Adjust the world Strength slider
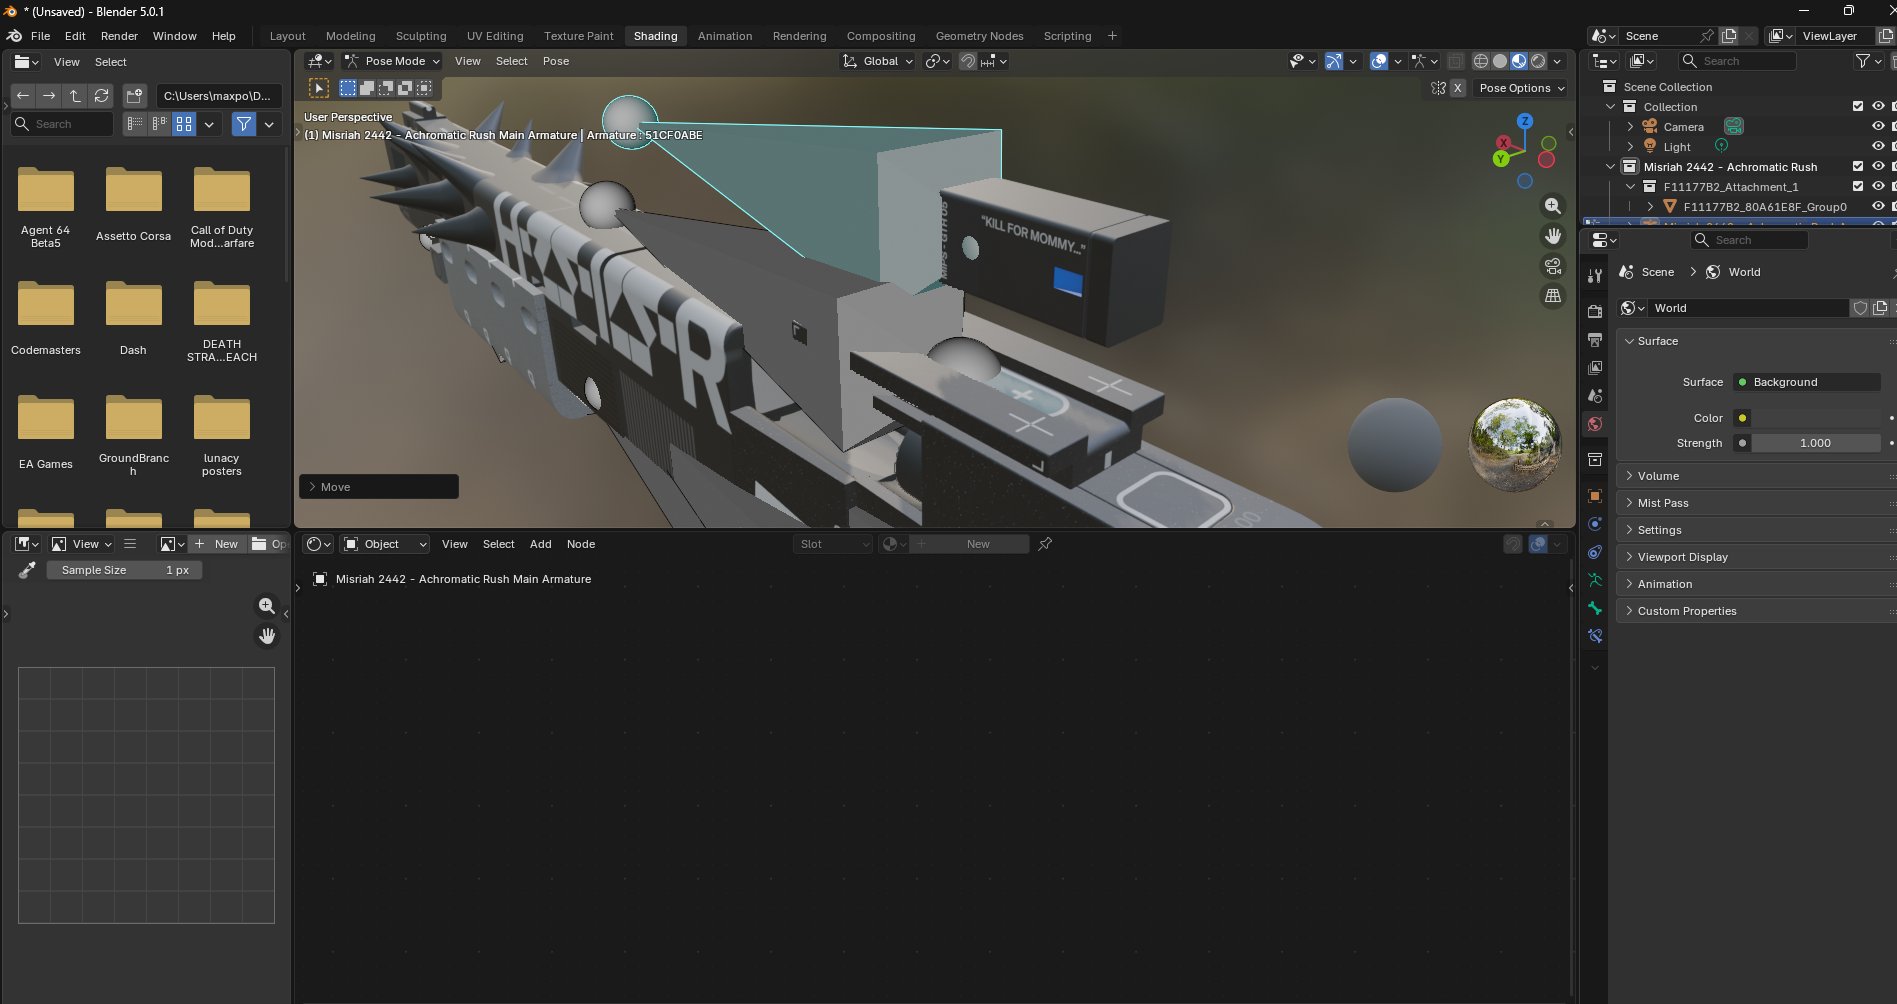Viewport: 1897px width, 1004px height. pos(1815,443)
